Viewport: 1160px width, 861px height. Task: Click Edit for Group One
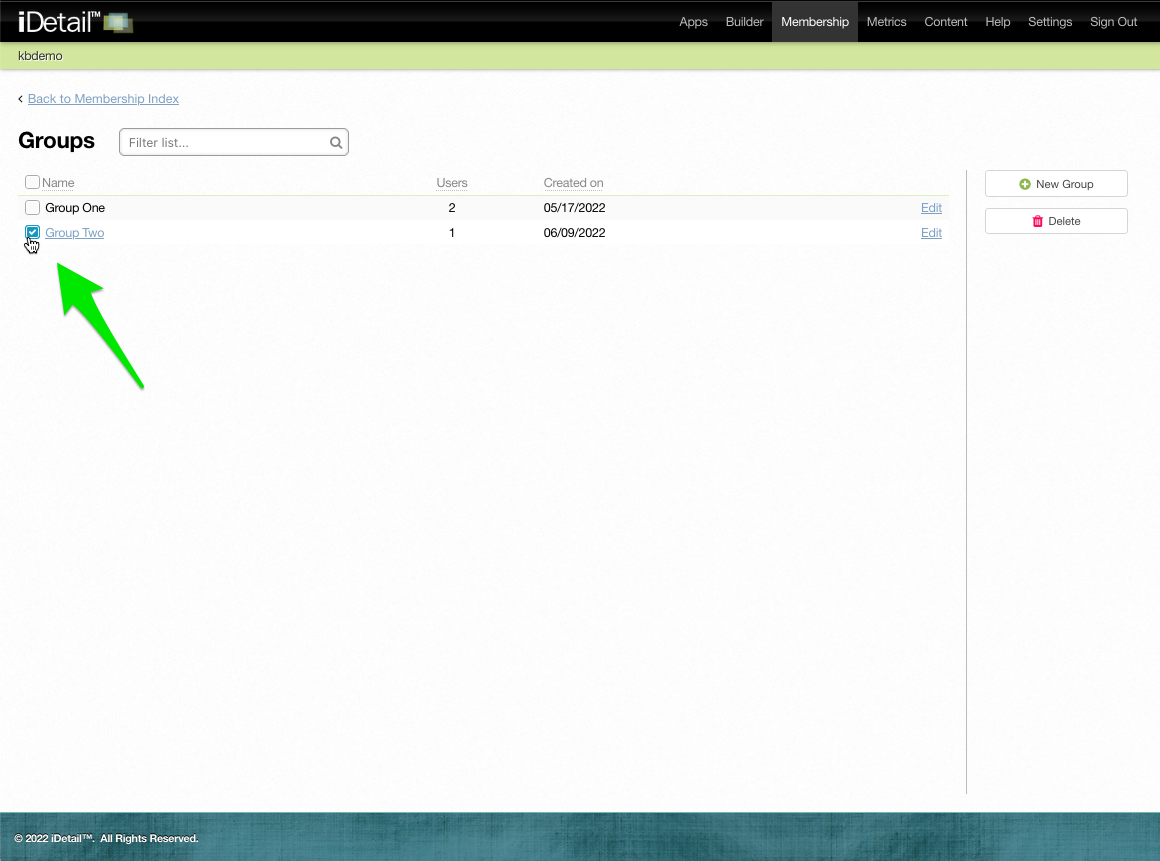(931, 207)
